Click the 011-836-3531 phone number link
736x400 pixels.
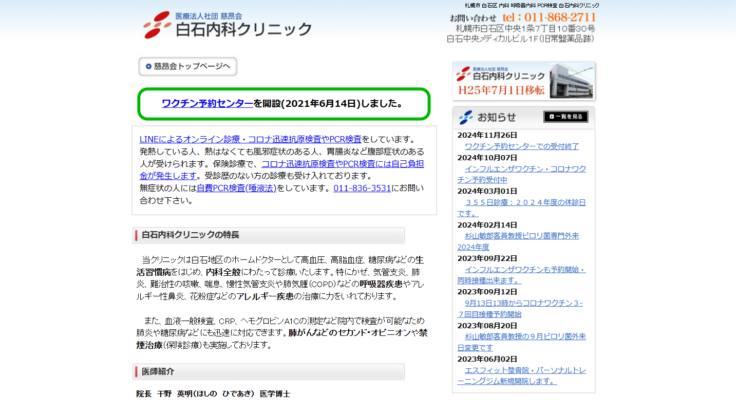click(362, 187)
